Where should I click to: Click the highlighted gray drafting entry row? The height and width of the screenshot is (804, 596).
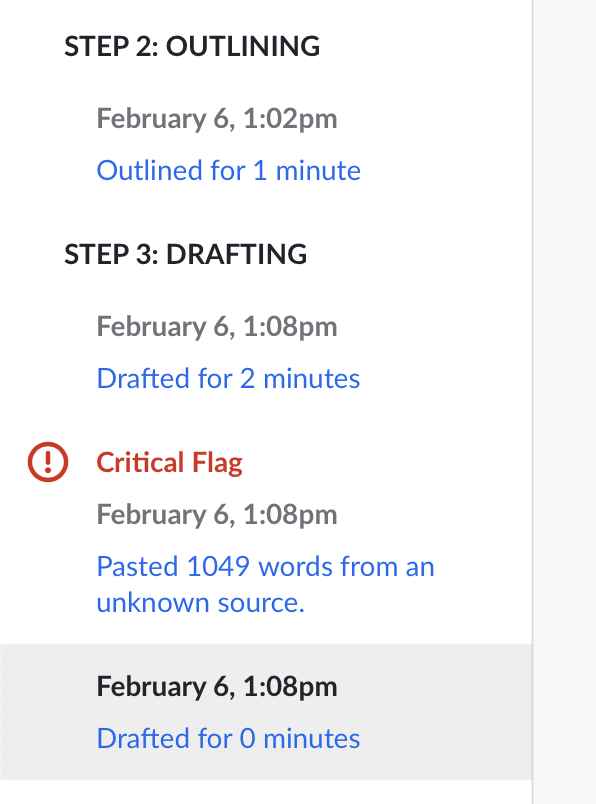point(266,712)
